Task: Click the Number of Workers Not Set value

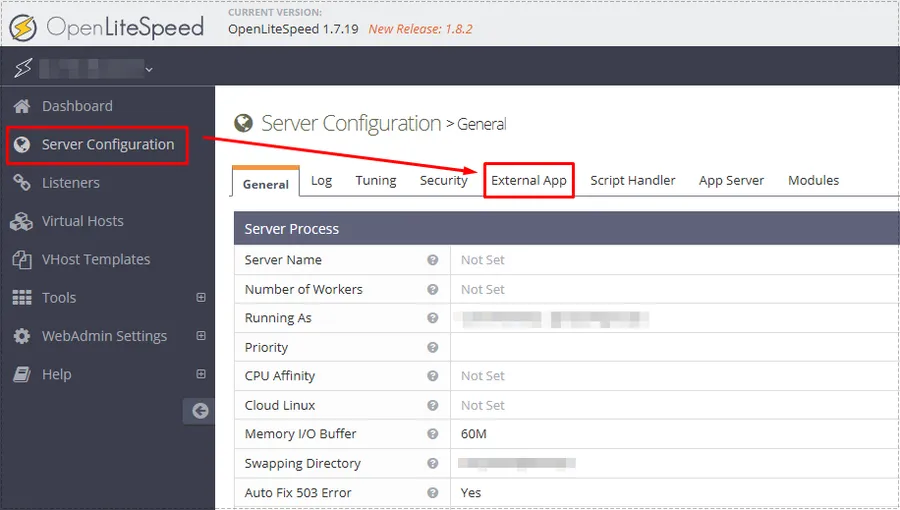Action: pyautogui.click(x=483, y=290)
